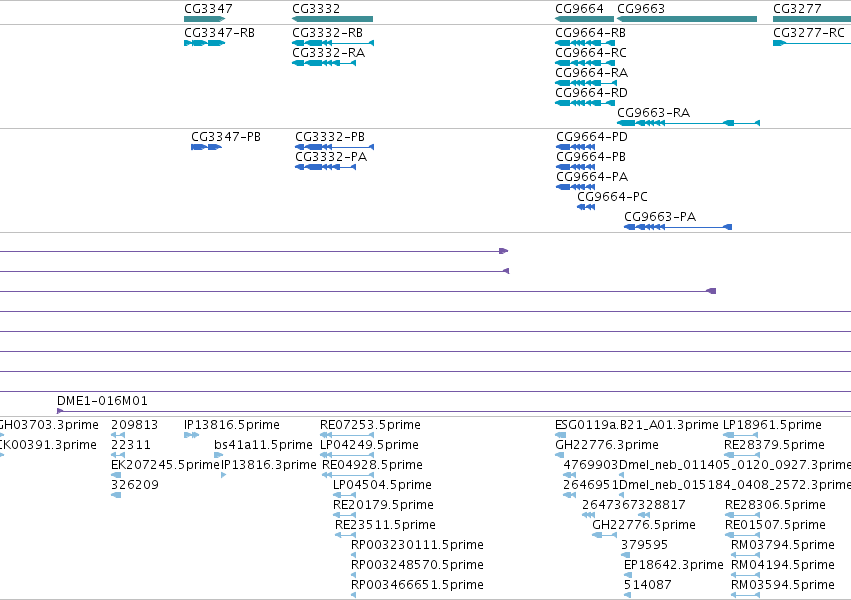The width and height of the screenshot is (851, 600).
Task: Click EST RP003230111.5prime
Action: pos(417,545)
